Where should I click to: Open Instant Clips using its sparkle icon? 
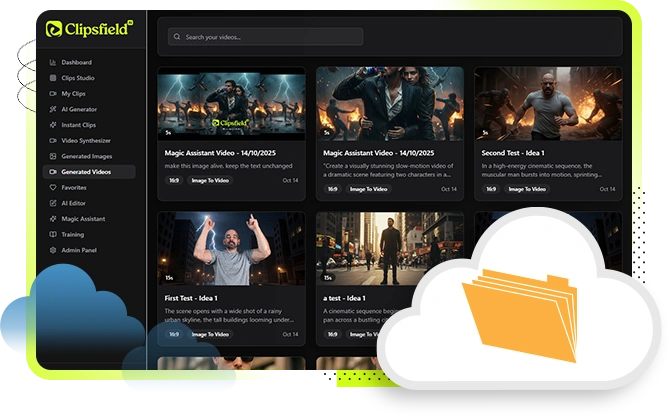[53, 125]
